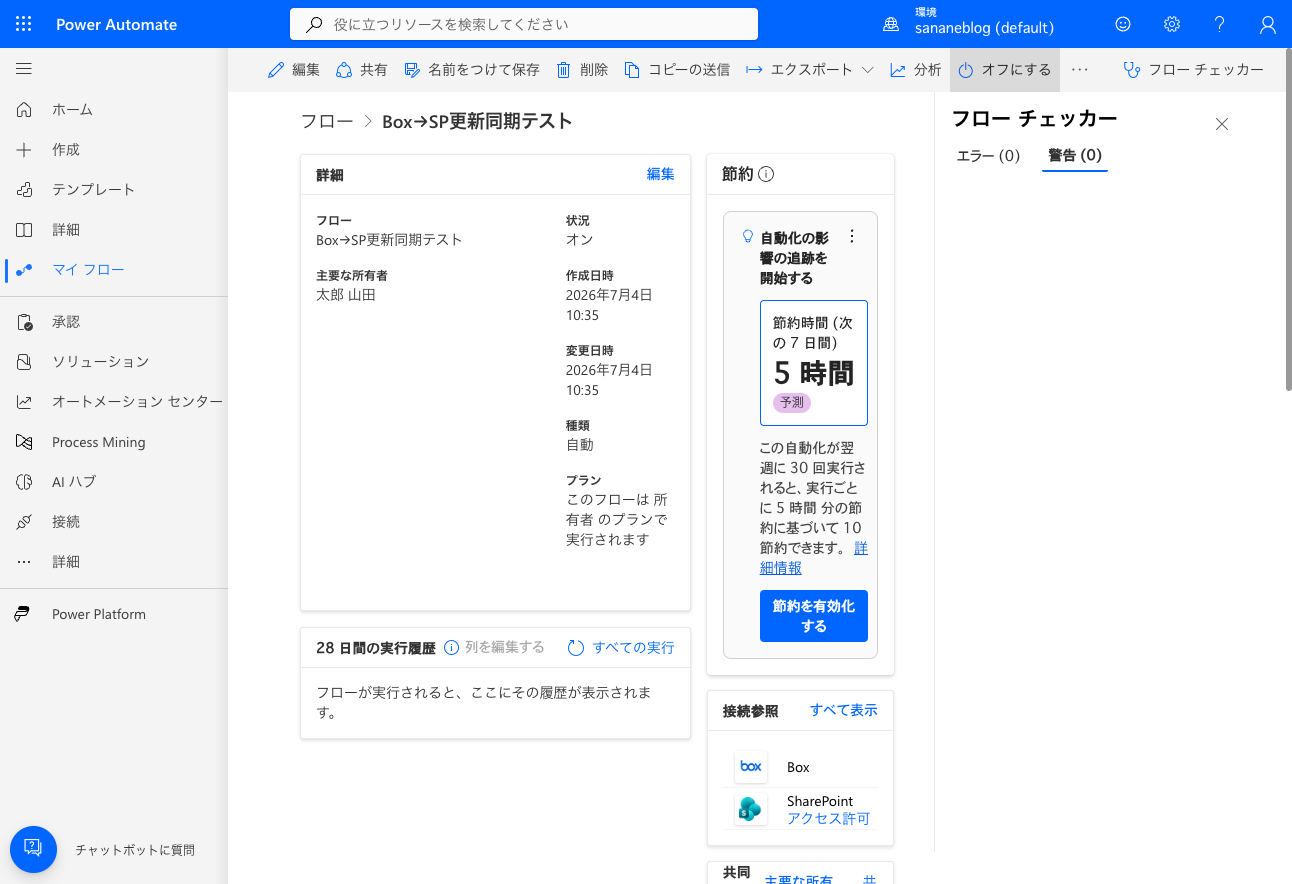Viewport: 1292px width, 884px height.
Task: Open the settings gear icon
Action: 1172,24
